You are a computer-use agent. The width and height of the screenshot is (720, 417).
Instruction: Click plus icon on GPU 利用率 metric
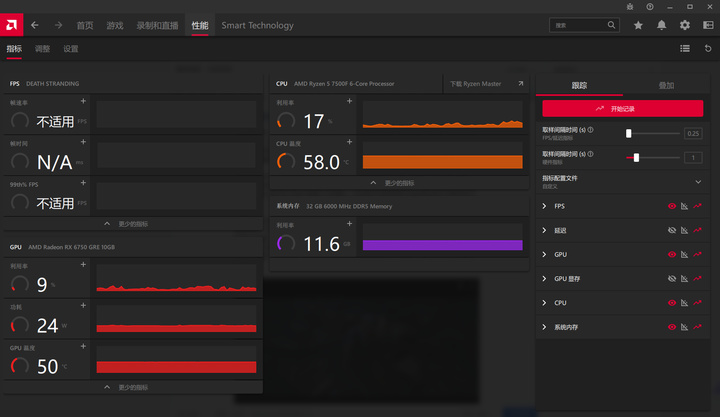[83, 265]
